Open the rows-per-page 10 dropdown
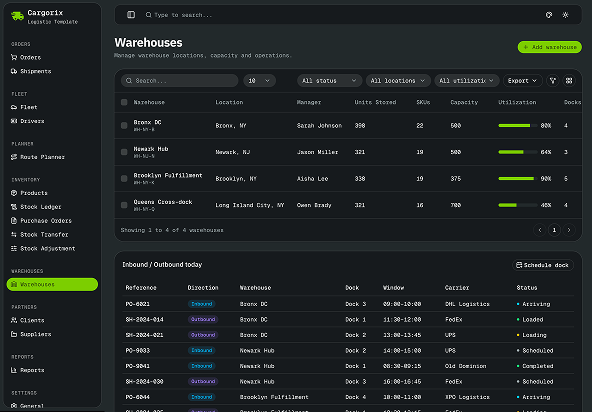 coord(259,80)
